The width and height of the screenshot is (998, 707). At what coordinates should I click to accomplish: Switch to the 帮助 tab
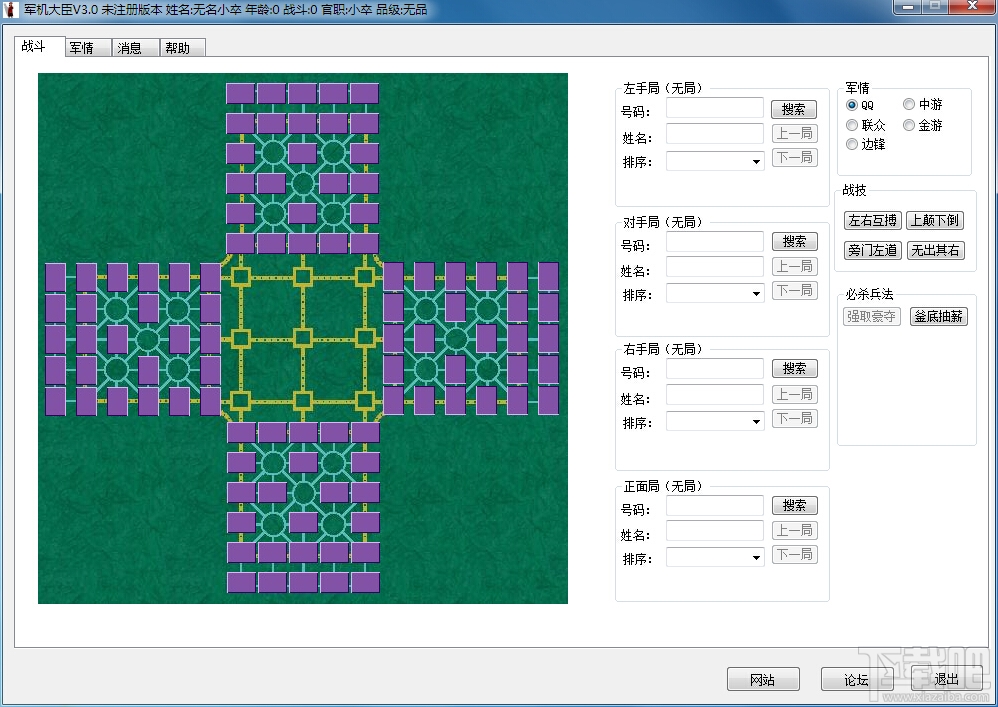tap(182, 48)
